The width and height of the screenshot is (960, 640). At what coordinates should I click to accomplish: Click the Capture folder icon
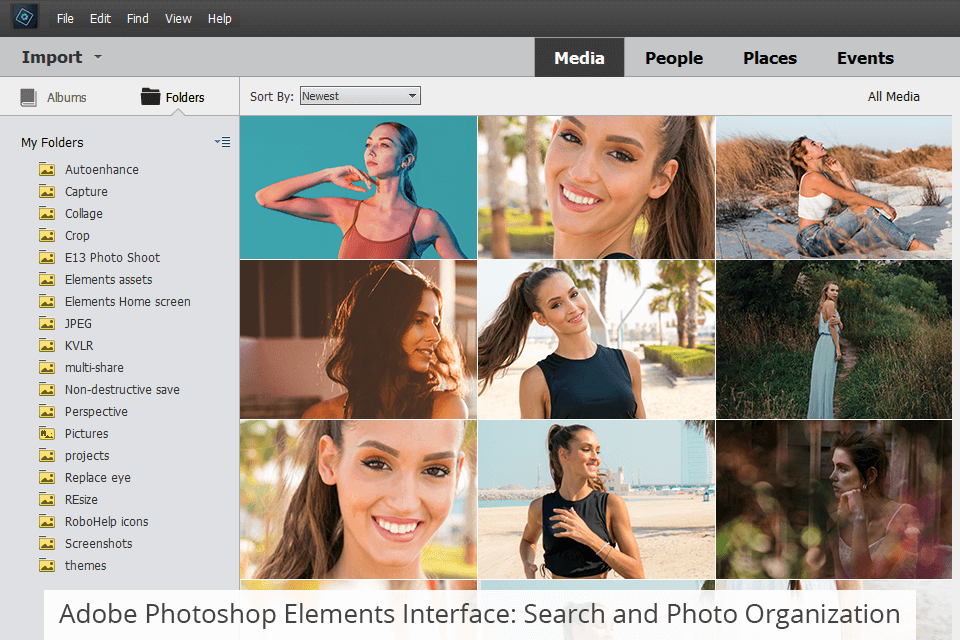(x=47, y=192)
